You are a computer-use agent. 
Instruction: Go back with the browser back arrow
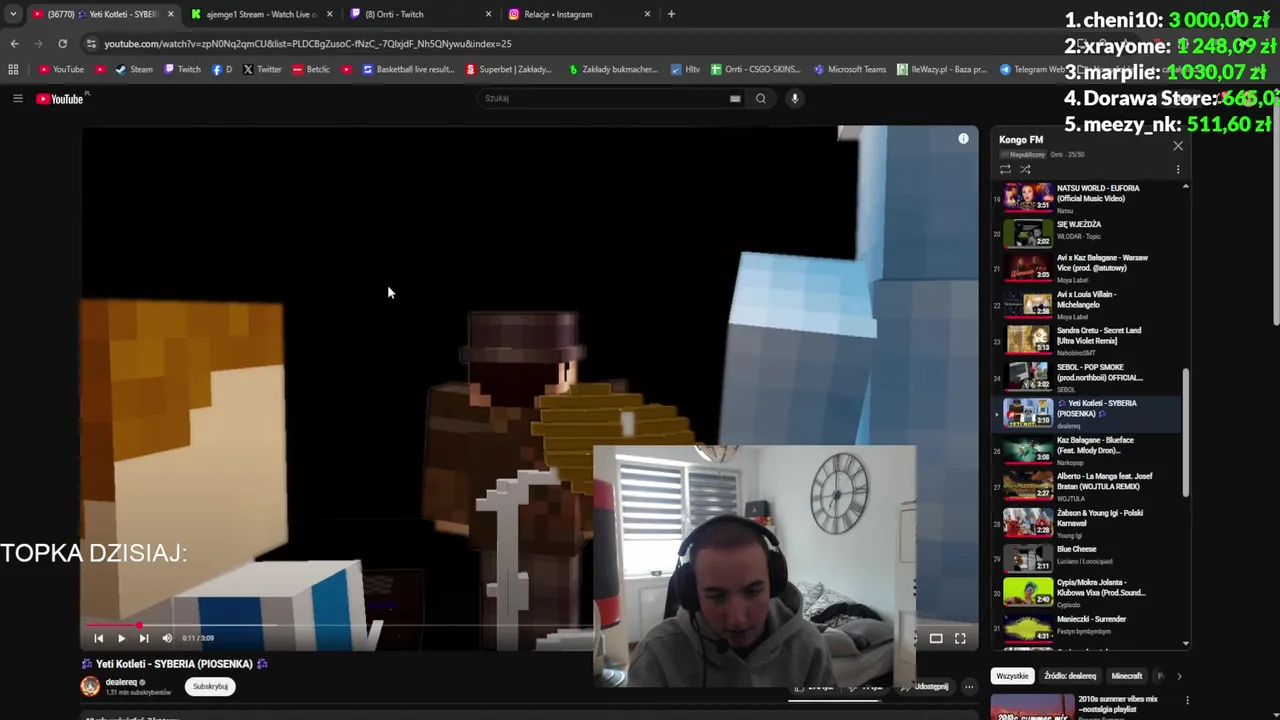pyautogui.click(x=14, y=44)
